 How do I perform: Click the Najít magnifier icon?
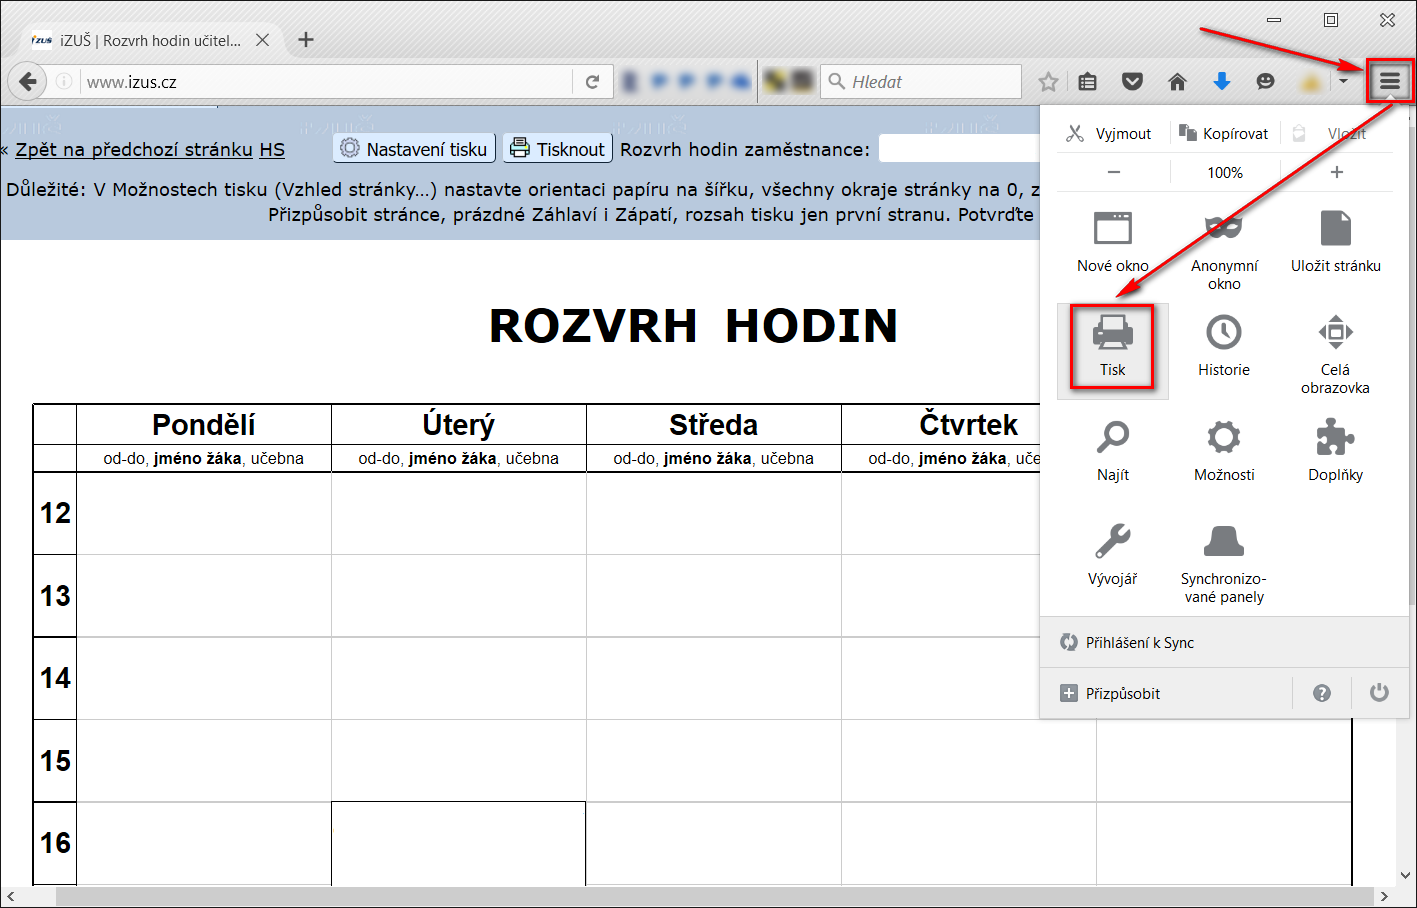tap(1112, 450)
